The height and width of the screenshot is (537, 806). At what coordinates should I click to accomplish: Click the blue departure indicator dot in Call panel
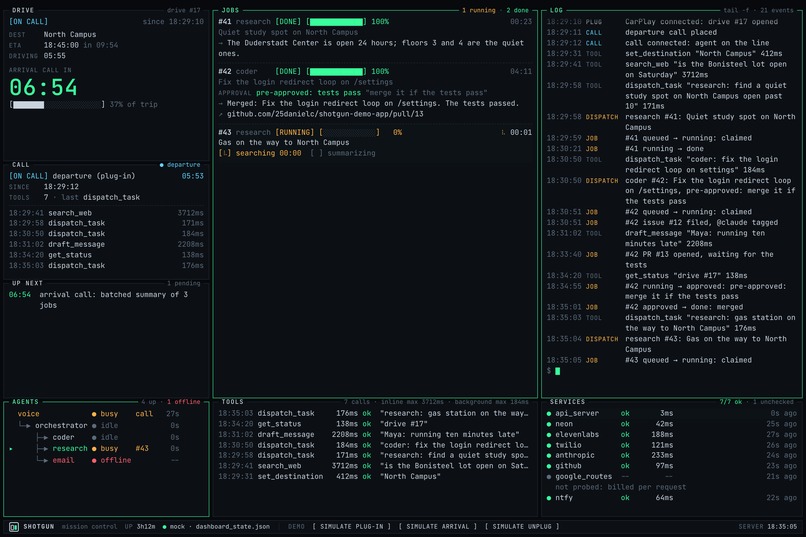[161, 165]
